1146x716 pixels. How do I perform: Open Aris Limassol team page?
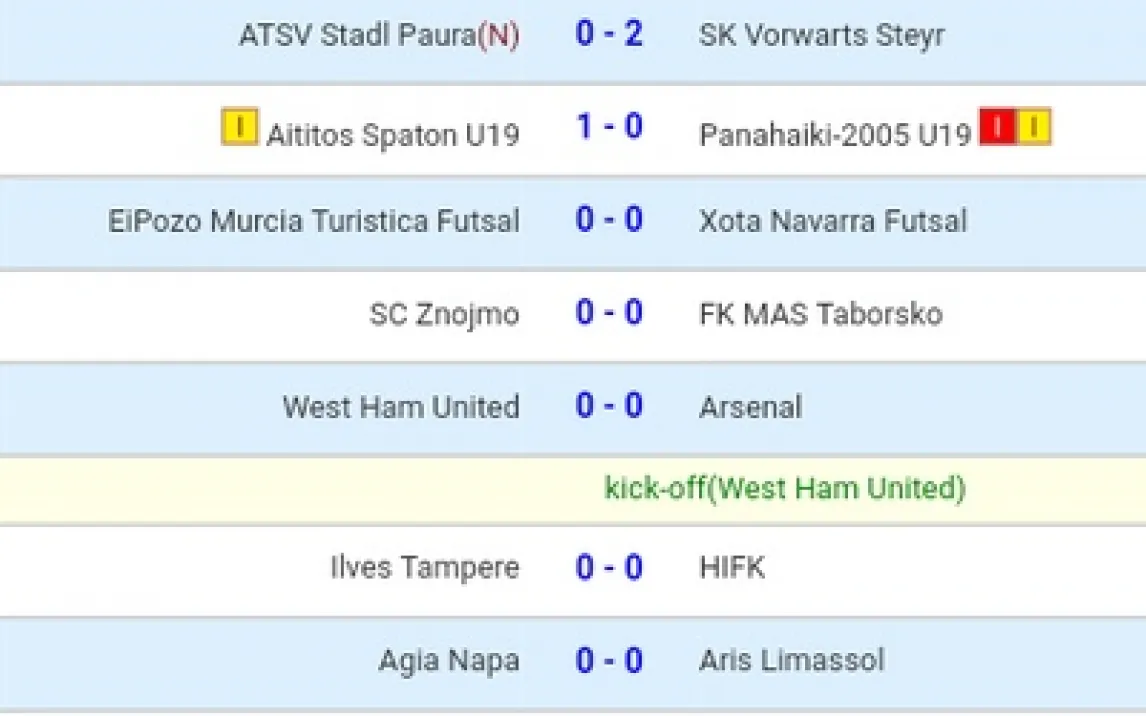[x=792, y=661]
